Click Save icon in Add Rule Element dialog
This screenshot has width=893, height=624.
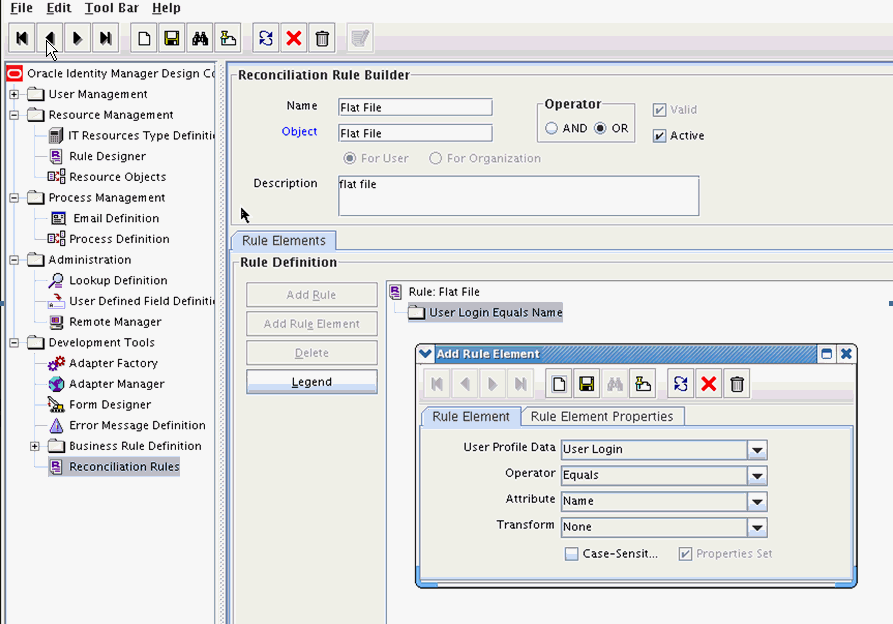(x=587, y=384)
